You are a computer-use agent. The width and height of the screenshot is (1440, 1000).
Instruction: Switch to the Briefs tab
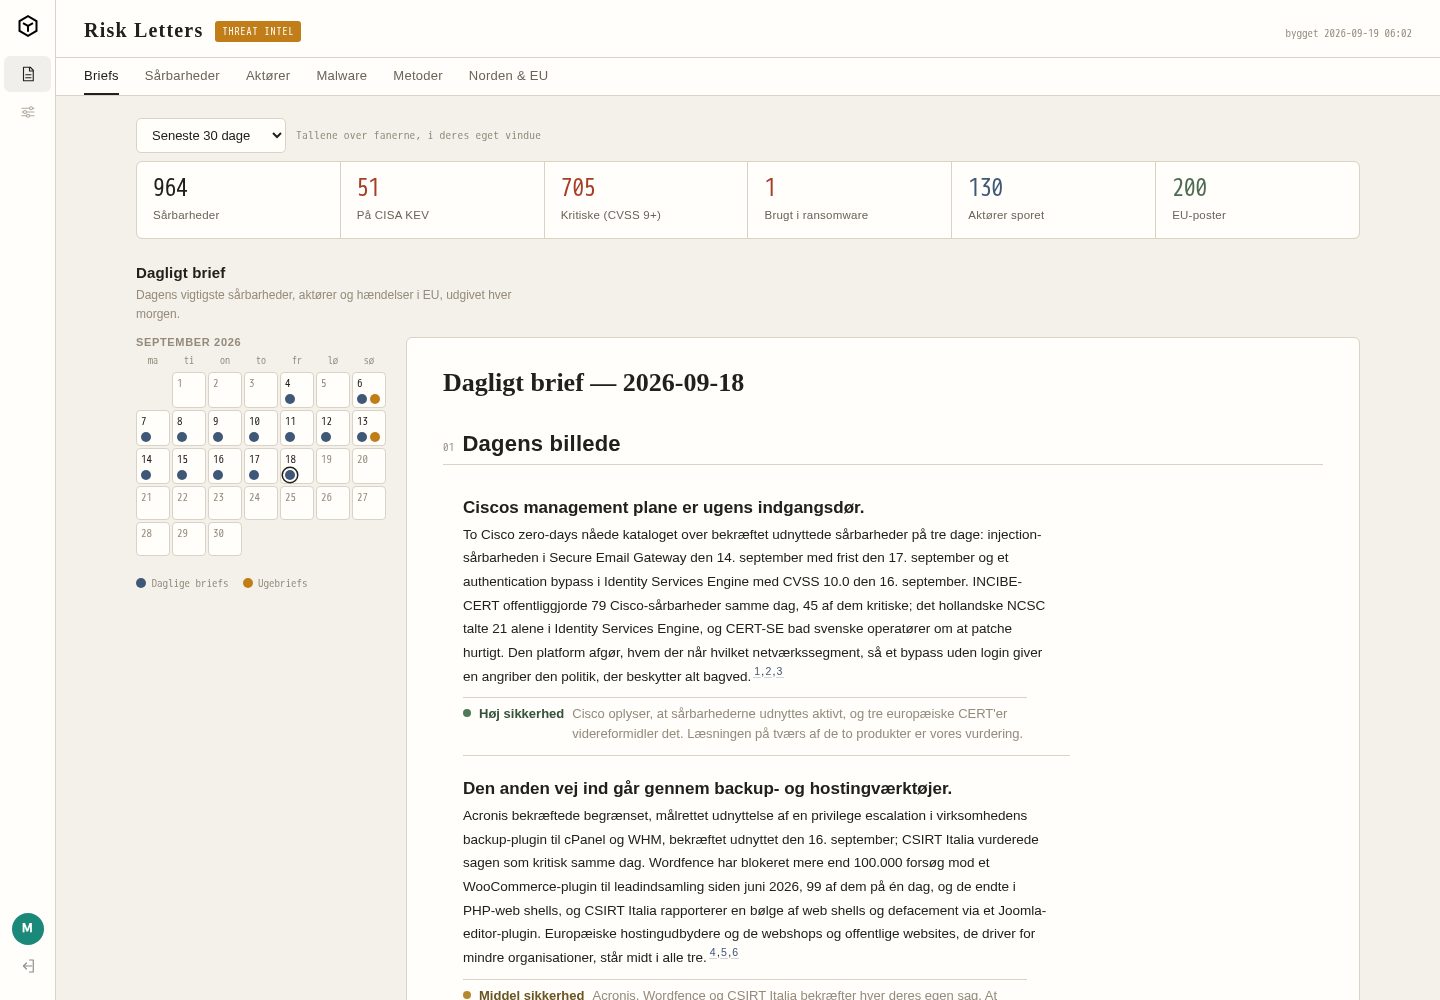101,76
